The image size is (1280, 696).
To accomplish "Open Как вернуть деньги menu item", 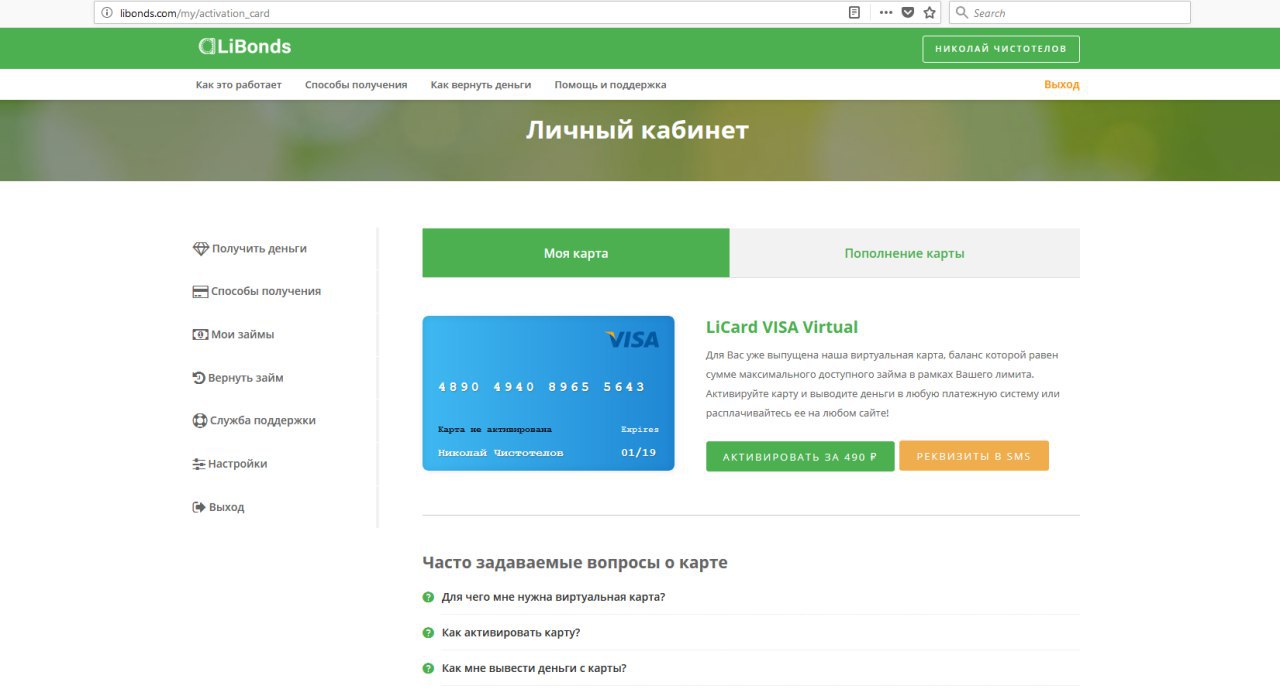I will [x=481, y=85].
